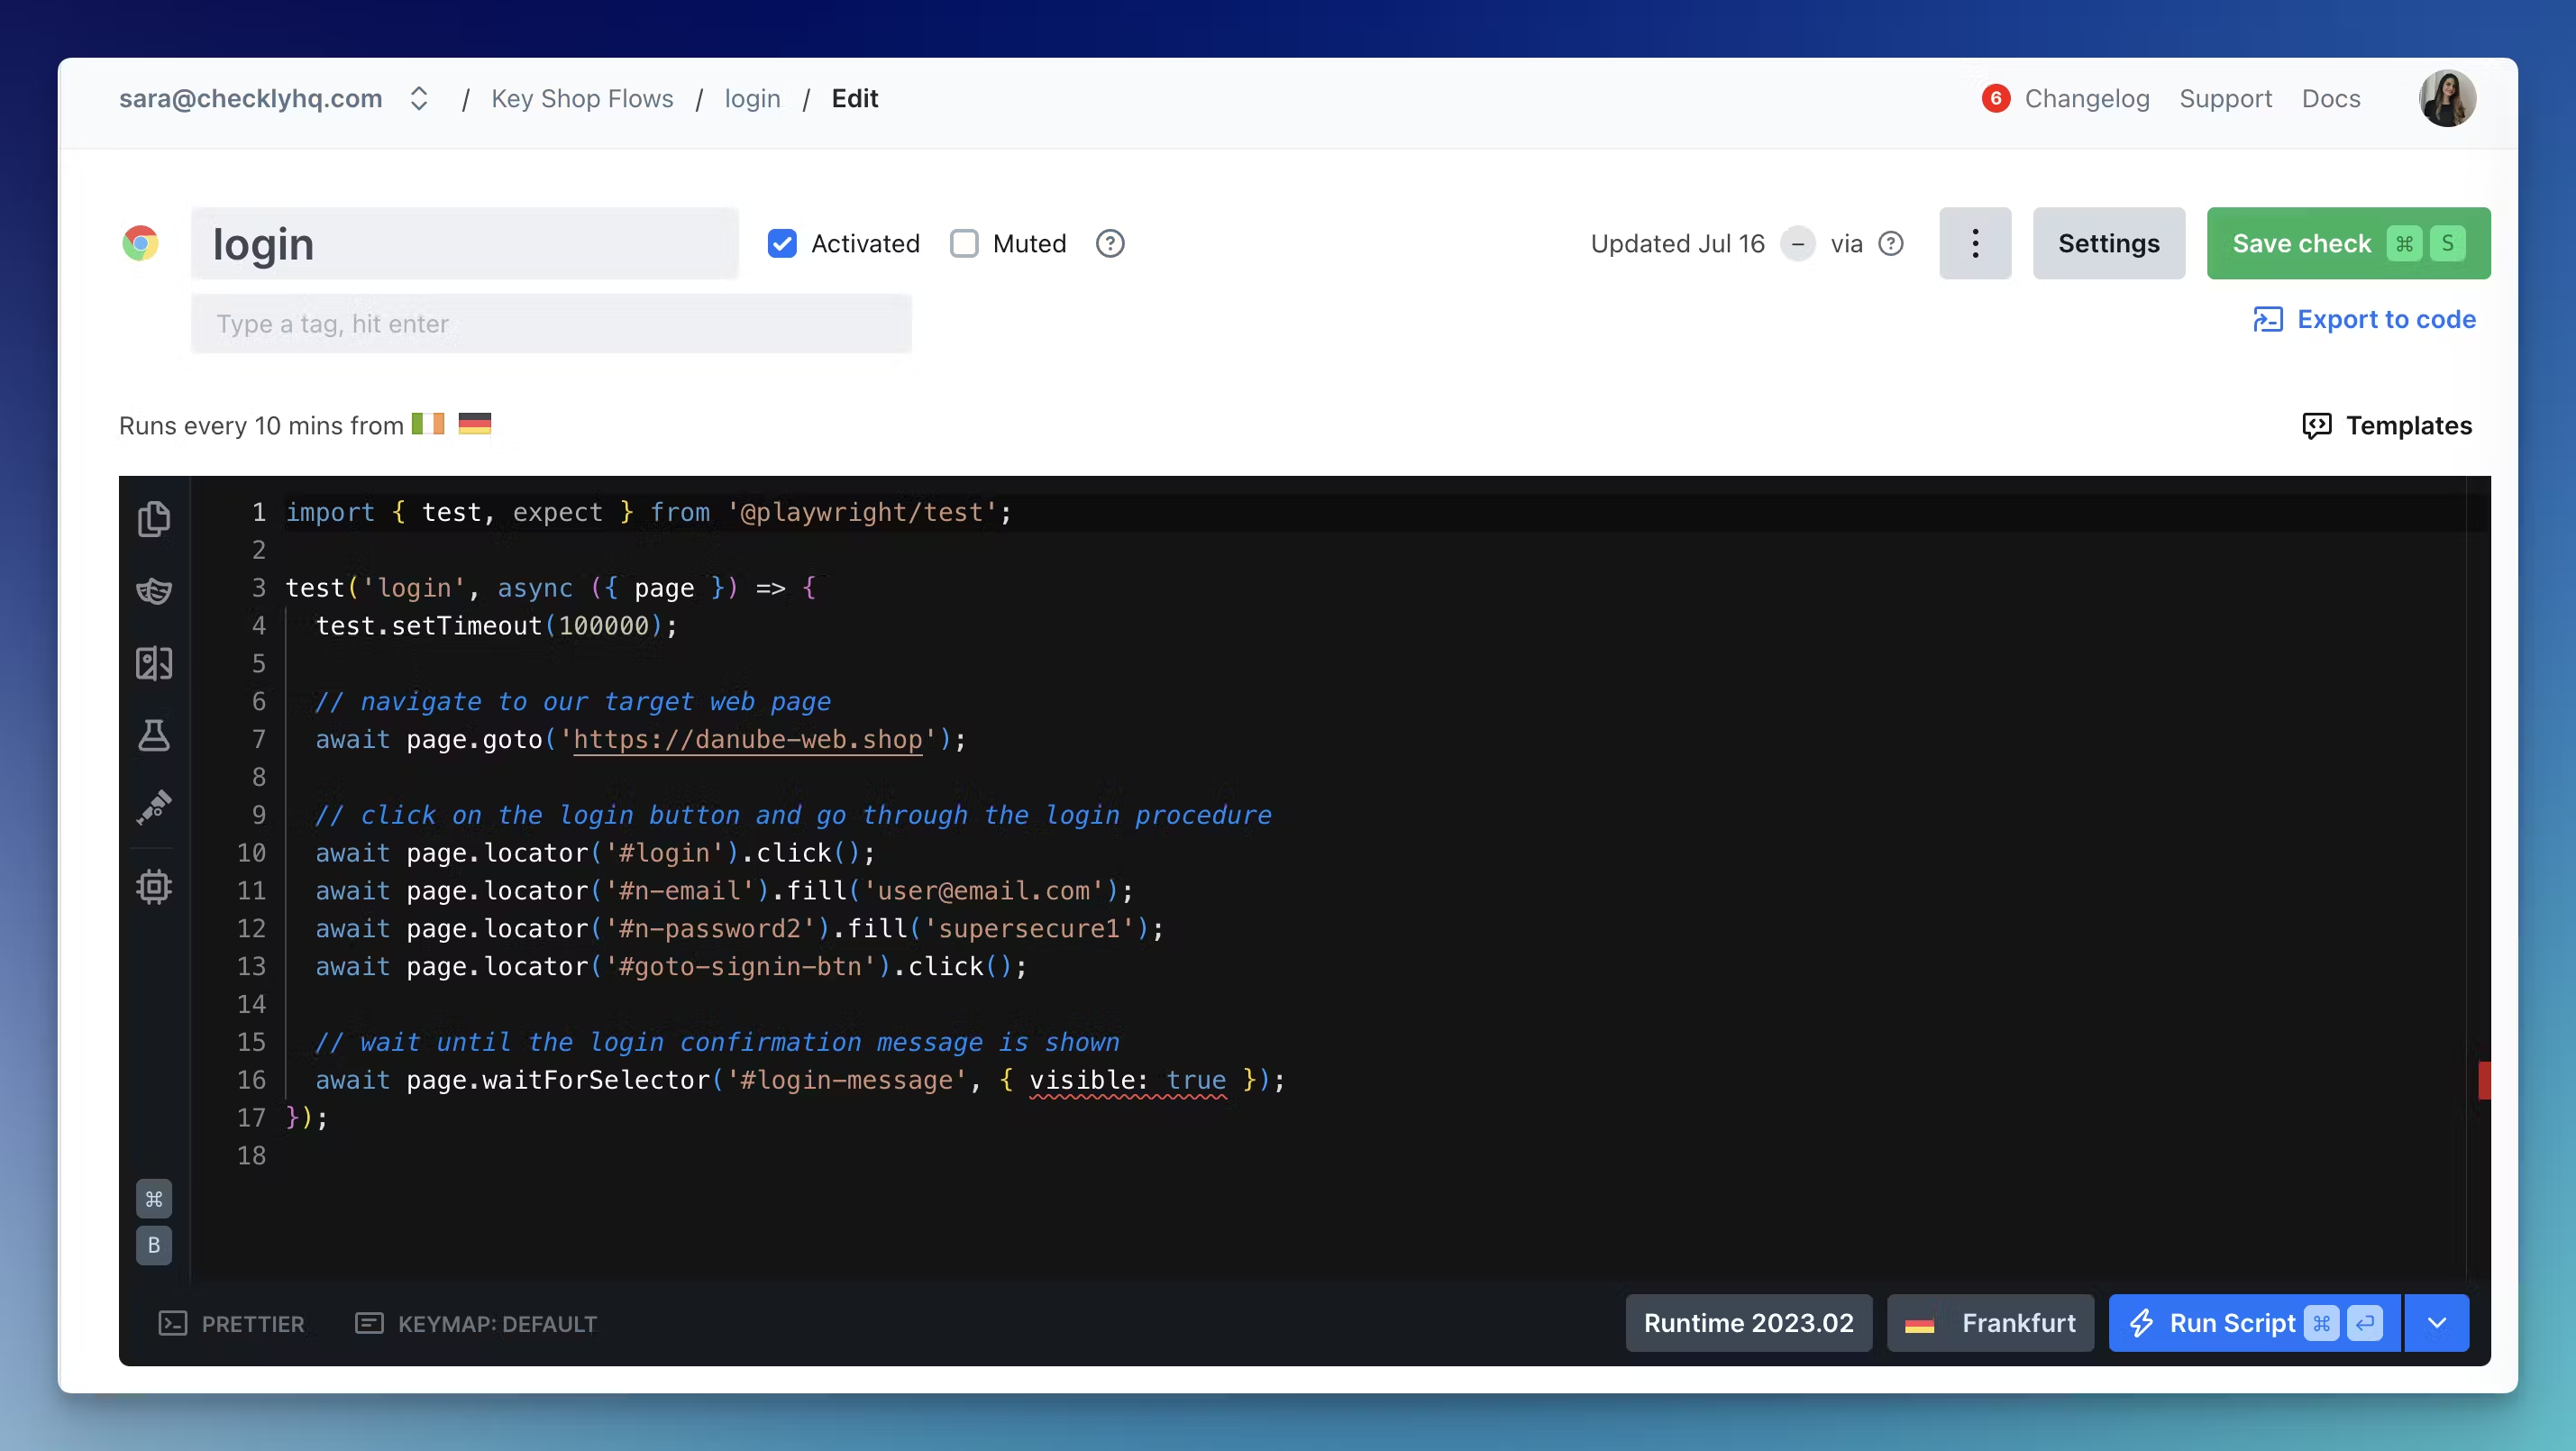Screen dimensions: 2576x1451
Task: Open the visual comparison icon in sidebar
Action: click(x=153, y=662)
